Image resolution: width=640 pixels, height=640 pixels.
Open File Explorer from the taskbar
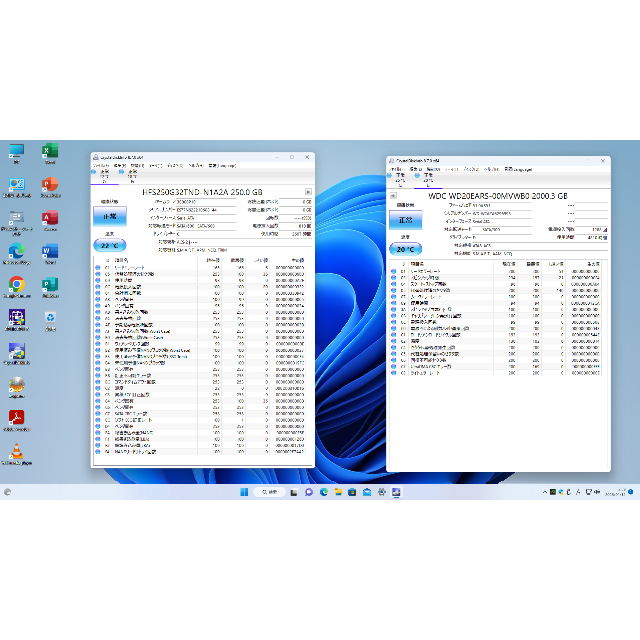click(338, 492)
